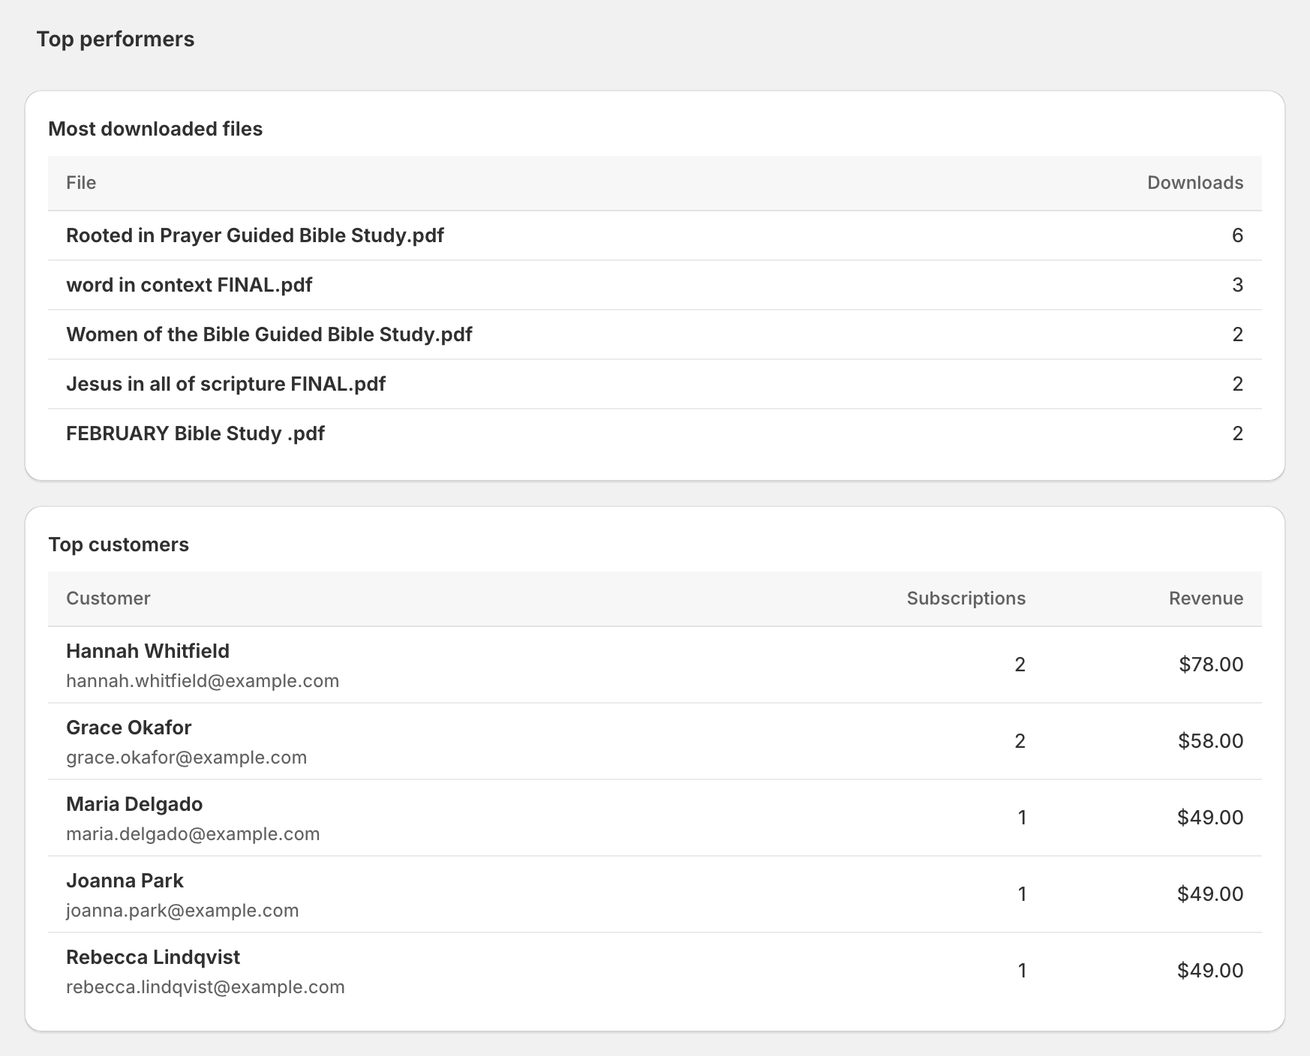Click the "Customer" column header
The image size is (1310, 1056).
(108, 599)
